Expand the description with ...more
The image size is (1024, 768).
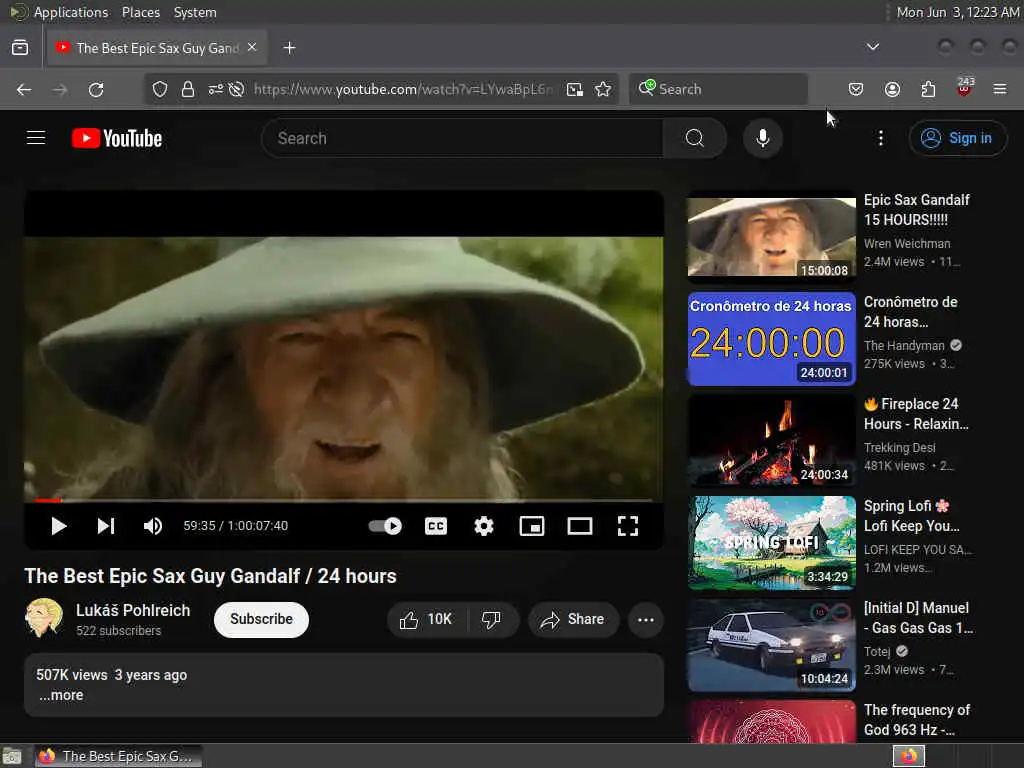tap(61, 695)
